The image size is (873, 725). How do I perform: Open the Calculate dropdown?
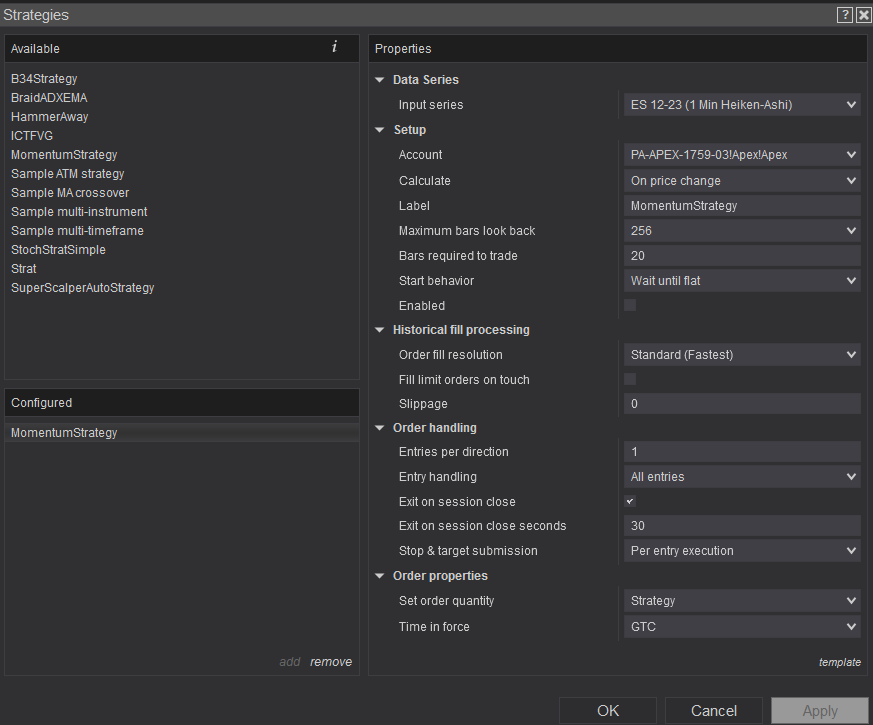741,180
